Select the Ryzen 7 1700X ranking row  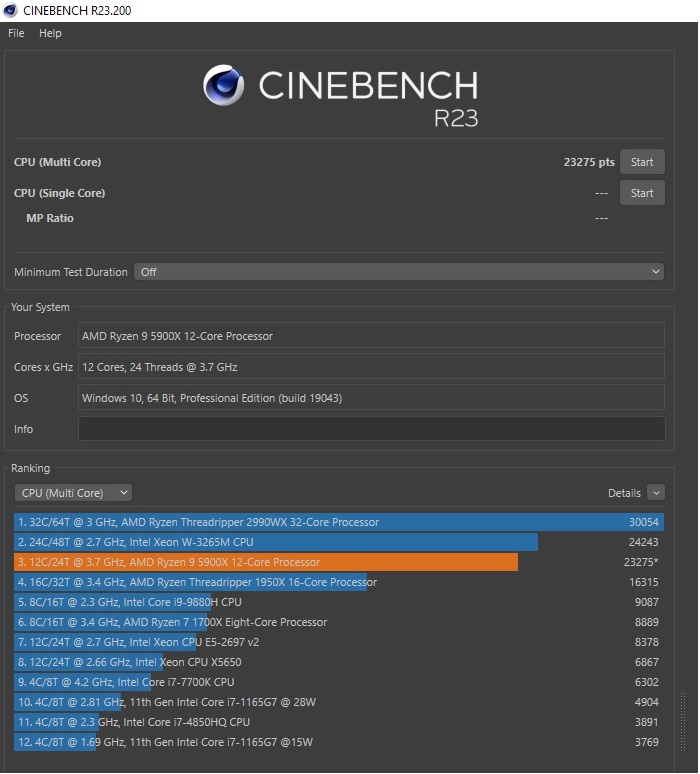click(339, 622)
